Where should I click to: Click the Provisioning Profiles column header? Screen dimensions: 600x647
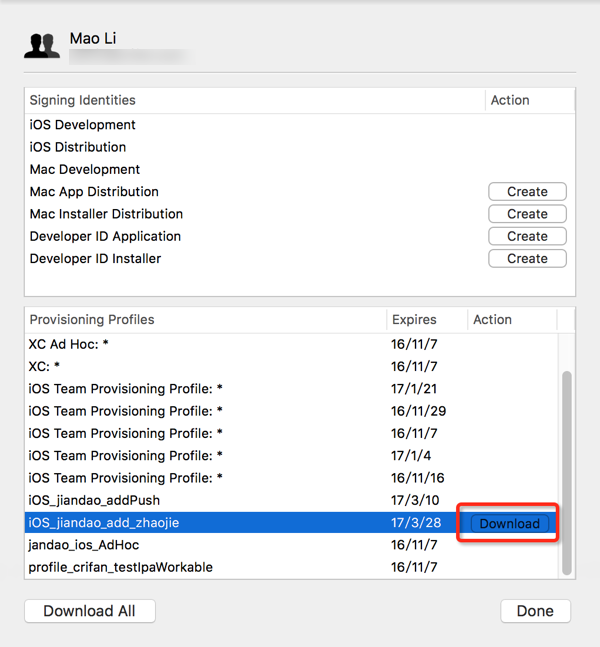(x=92, y=320)
